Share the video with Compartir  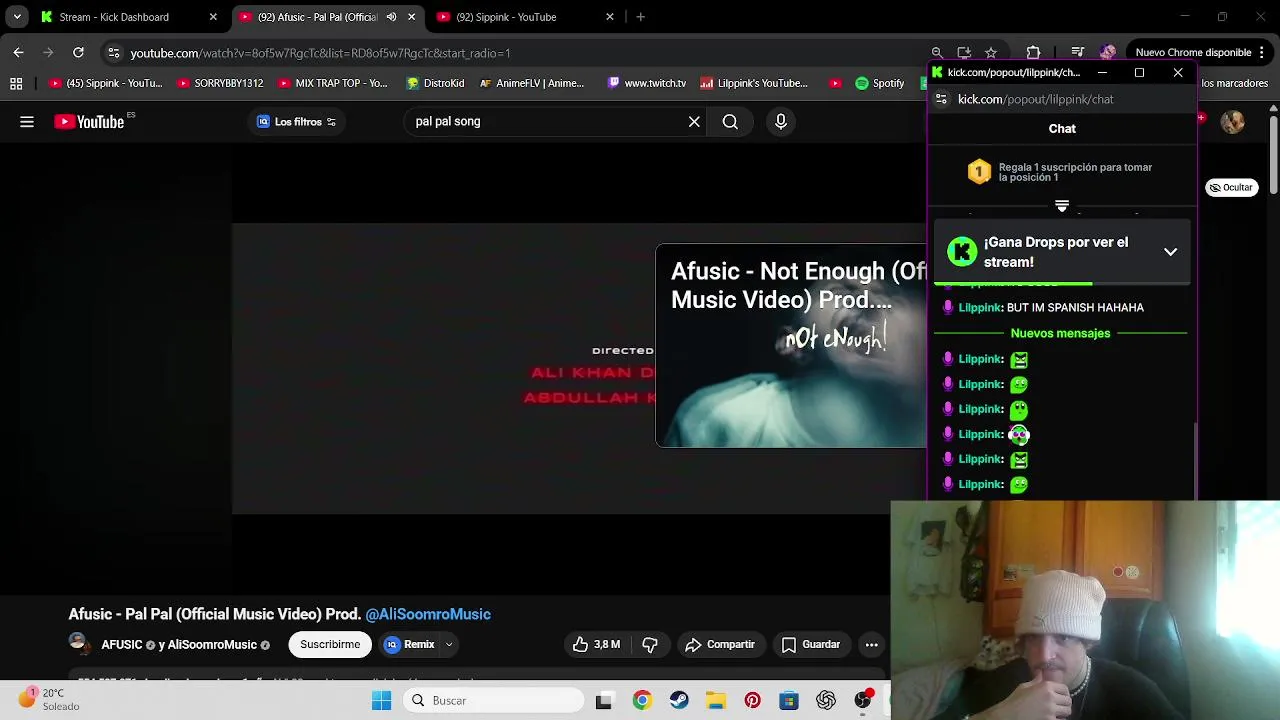coord(720,645)
